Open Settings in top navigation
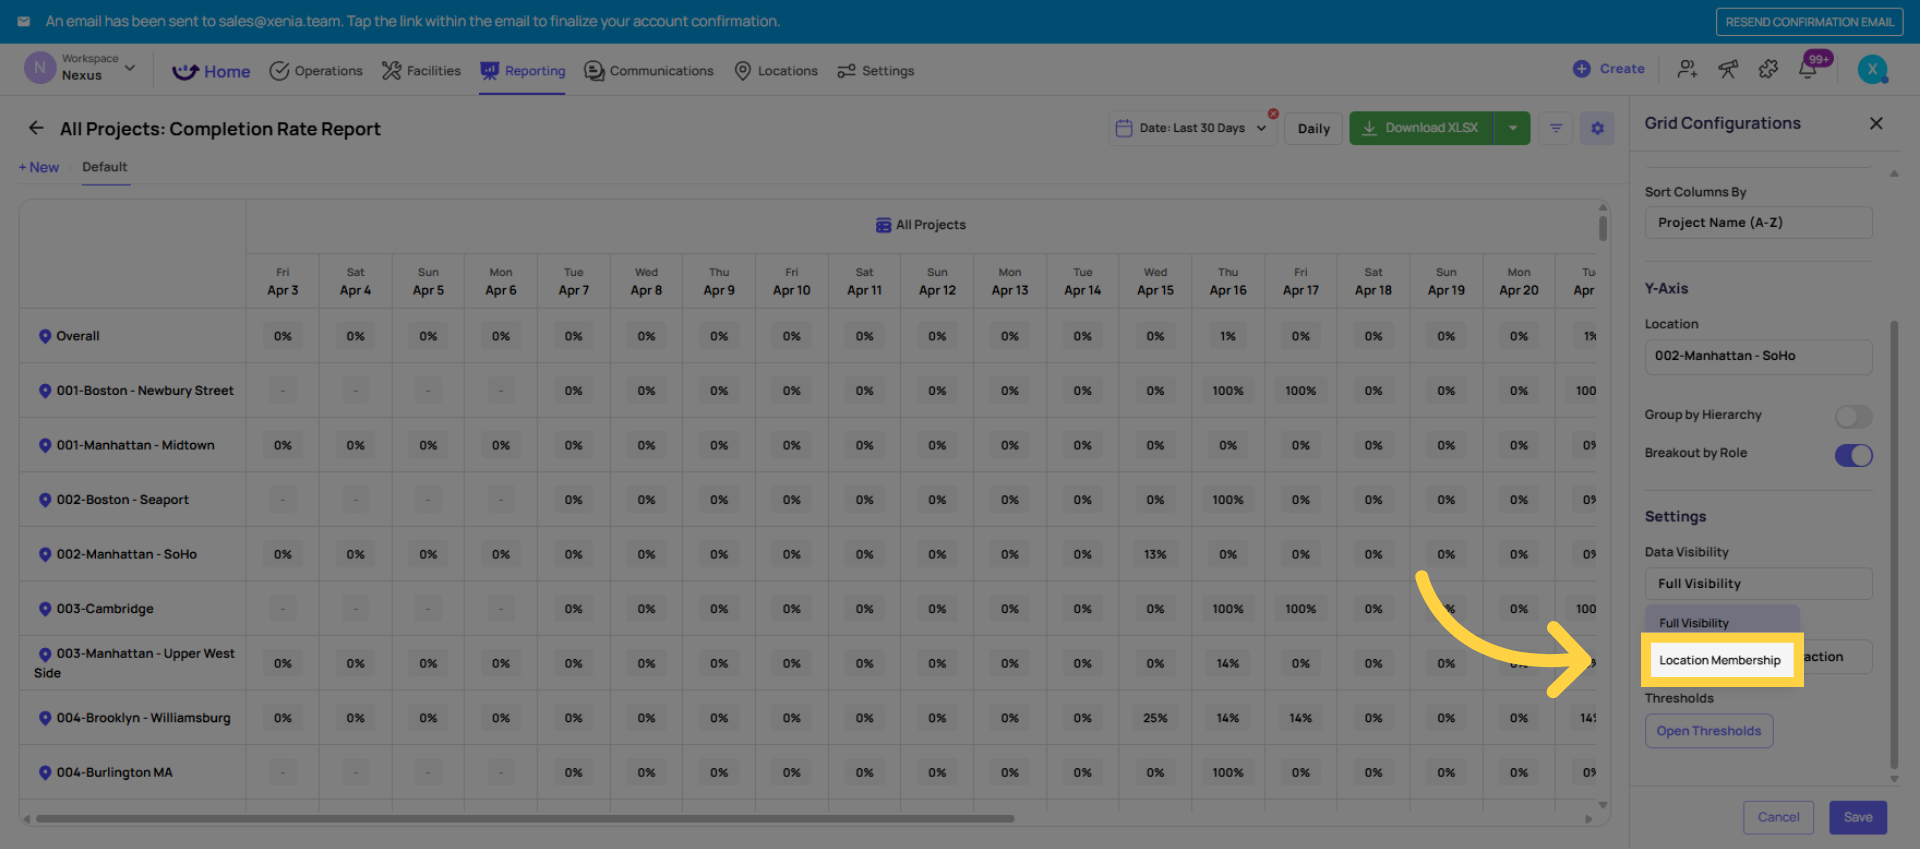Image resolution: width=1920 pixels, height=849 pixels. [876, 71]
